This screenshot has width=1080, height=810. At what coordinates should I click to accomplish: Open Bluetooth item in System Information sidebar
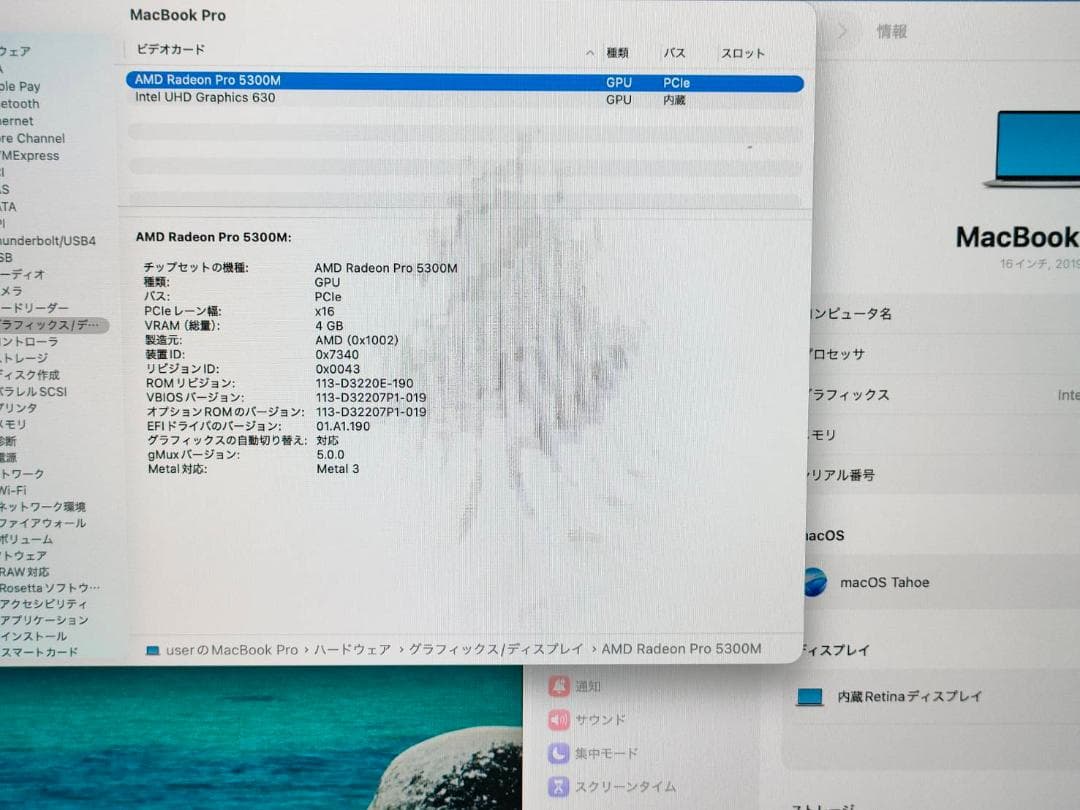click(x=20, y=104)
